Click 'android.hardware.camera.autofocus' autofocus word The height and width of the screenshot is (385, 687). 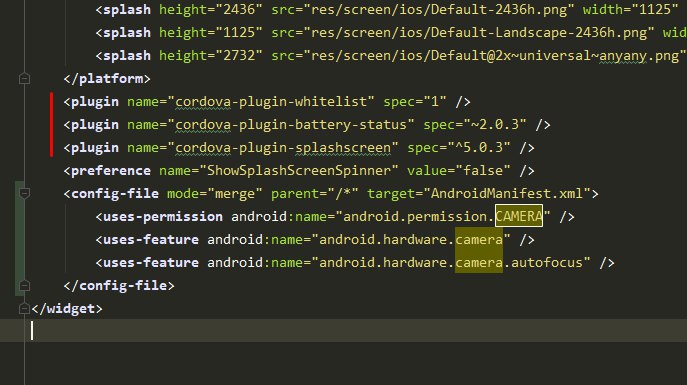click(x=547, y=263)
